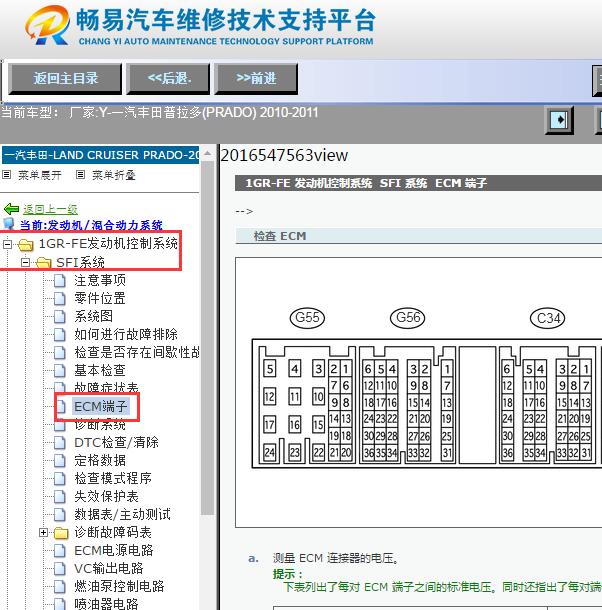Click the left panel scrollbar up arrow
The height and width of the screenshot is (610, 602).
(208, 154)
